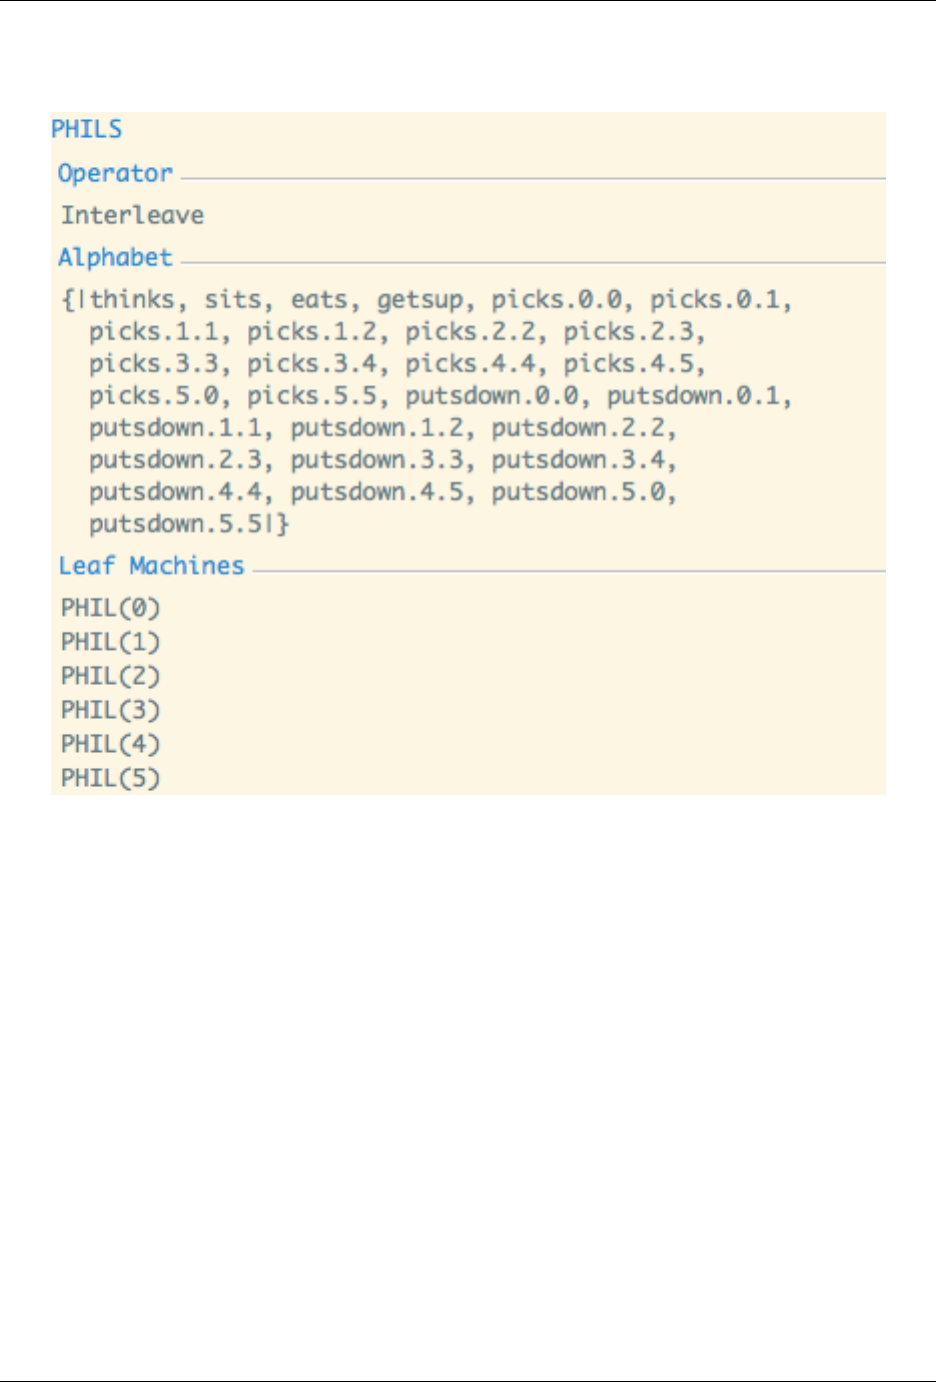Select the 'getsup' event
This screenshot has width=936, height=1382.
coord(420,300)
